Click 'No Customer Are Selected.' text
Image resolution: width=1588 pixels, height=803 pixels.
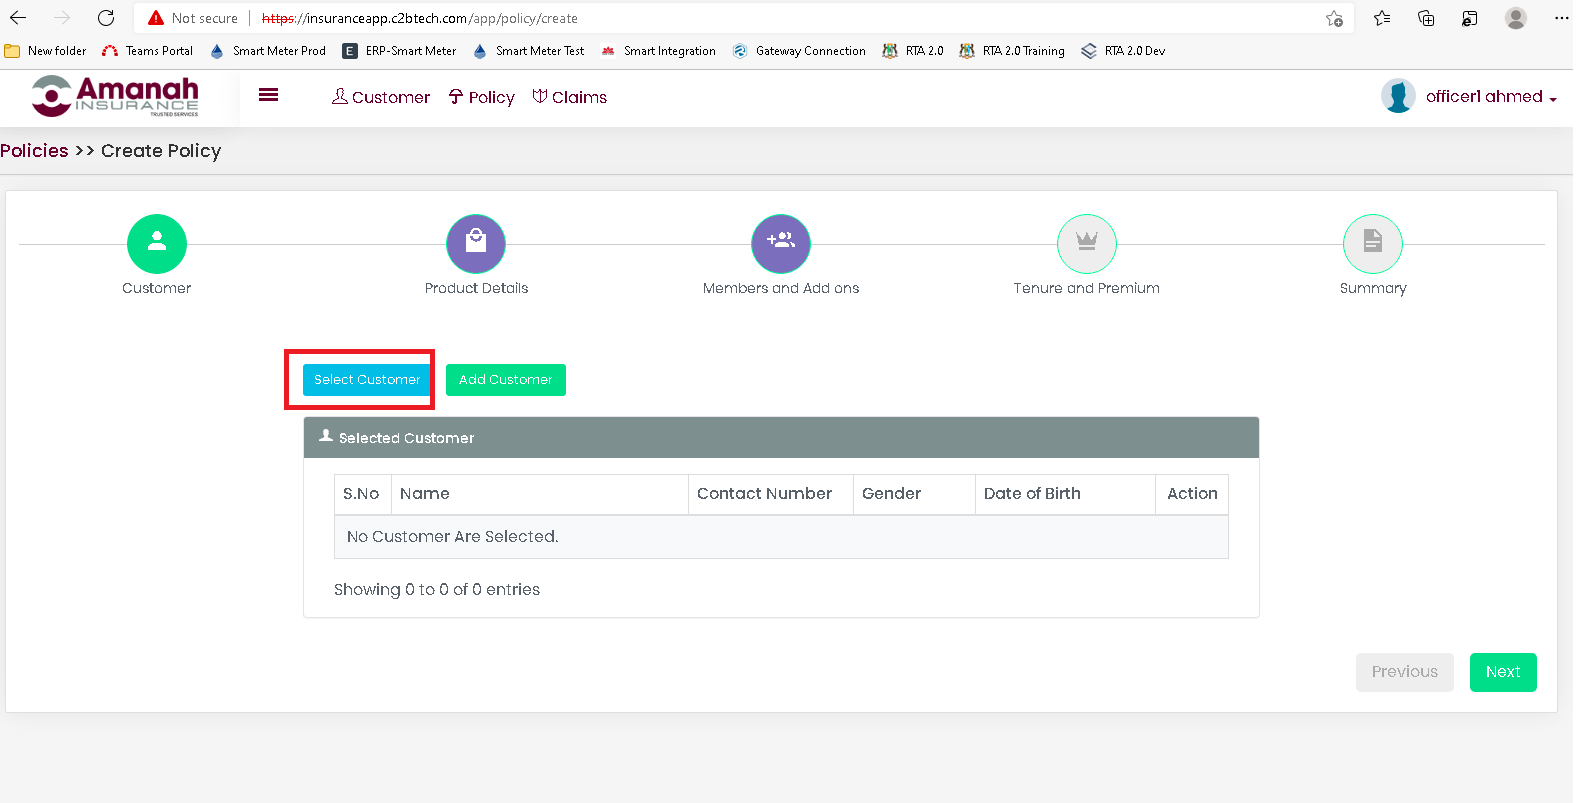click(453, 537)
